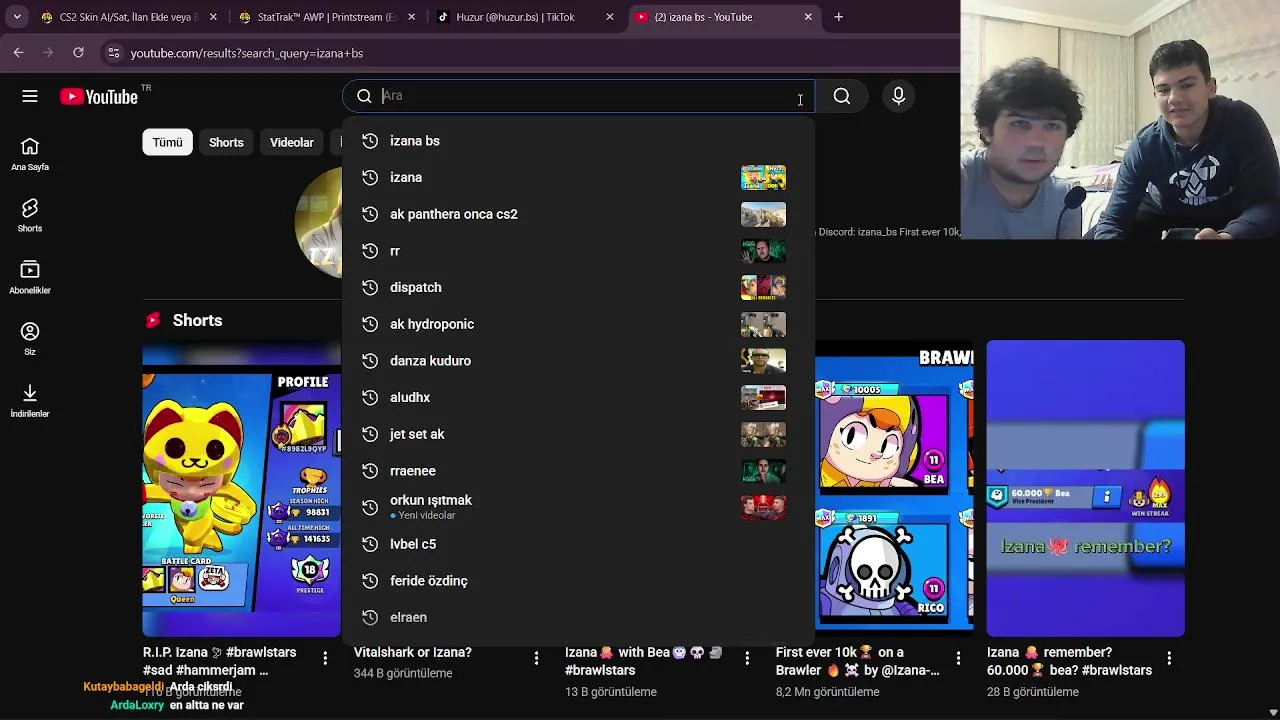Open the Bea and Rico short thumbnail
The width and height of the screenshot is (1280, 720).
(895, 488)
